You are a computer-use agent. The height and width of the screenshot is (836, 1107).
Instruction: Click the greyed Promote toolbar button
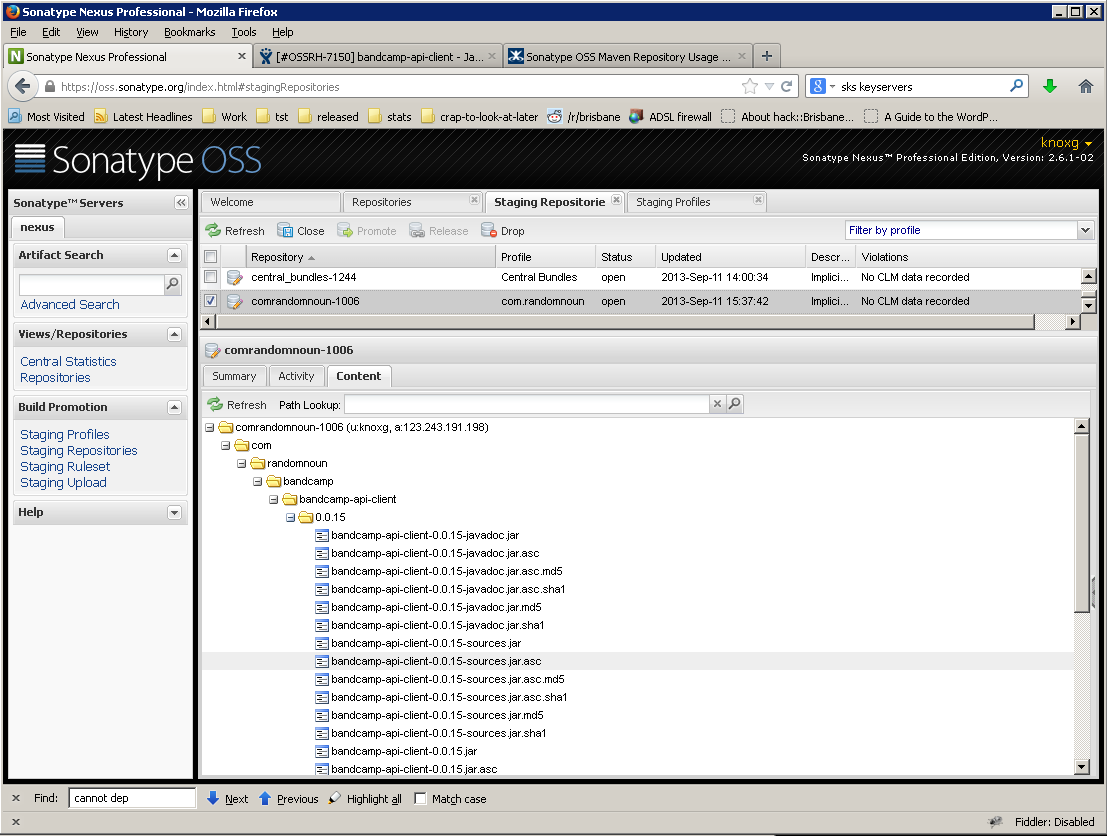tap(366, 231)
